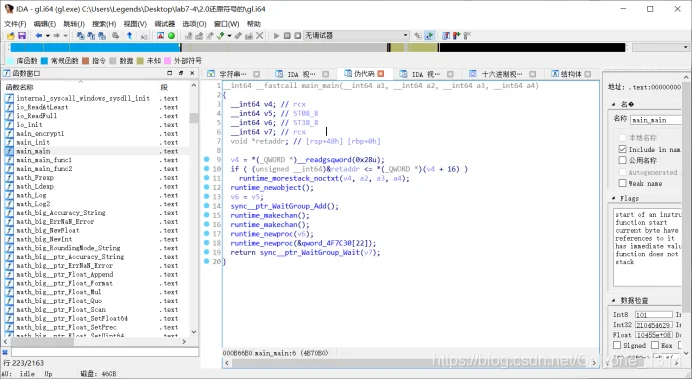This screenshot has height=379, width=692.
Task: Click the green checkmark breakpoint toolbar icon
Action: pyautogui.click(x=220, y=36)
